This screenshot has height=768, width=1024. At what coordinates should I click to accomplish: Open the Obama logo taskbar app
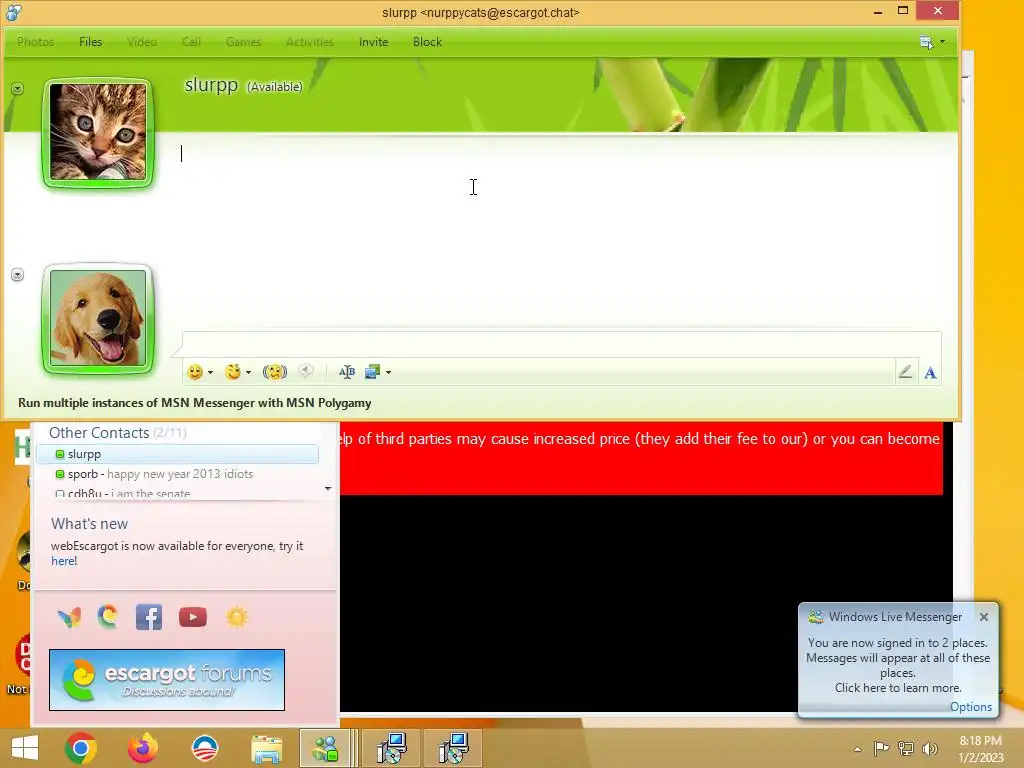(204, 748)
